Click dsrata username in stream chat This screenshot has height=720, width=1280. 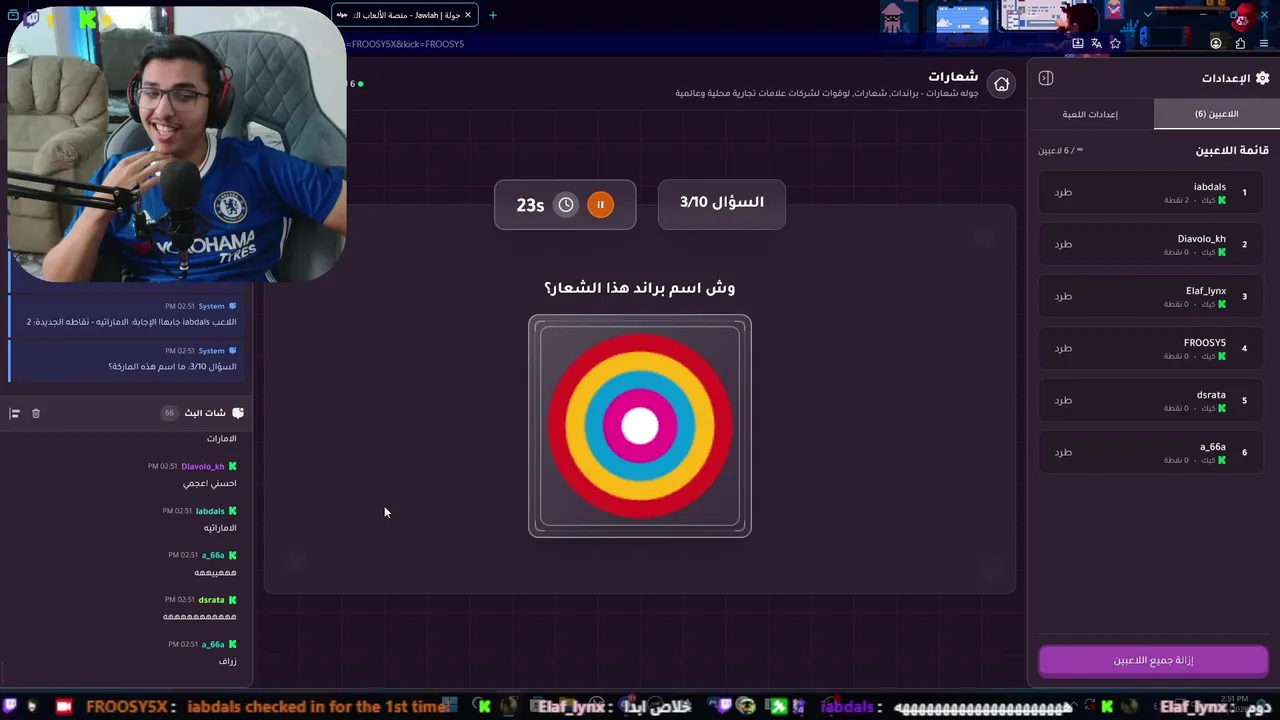tap(211, 600)
